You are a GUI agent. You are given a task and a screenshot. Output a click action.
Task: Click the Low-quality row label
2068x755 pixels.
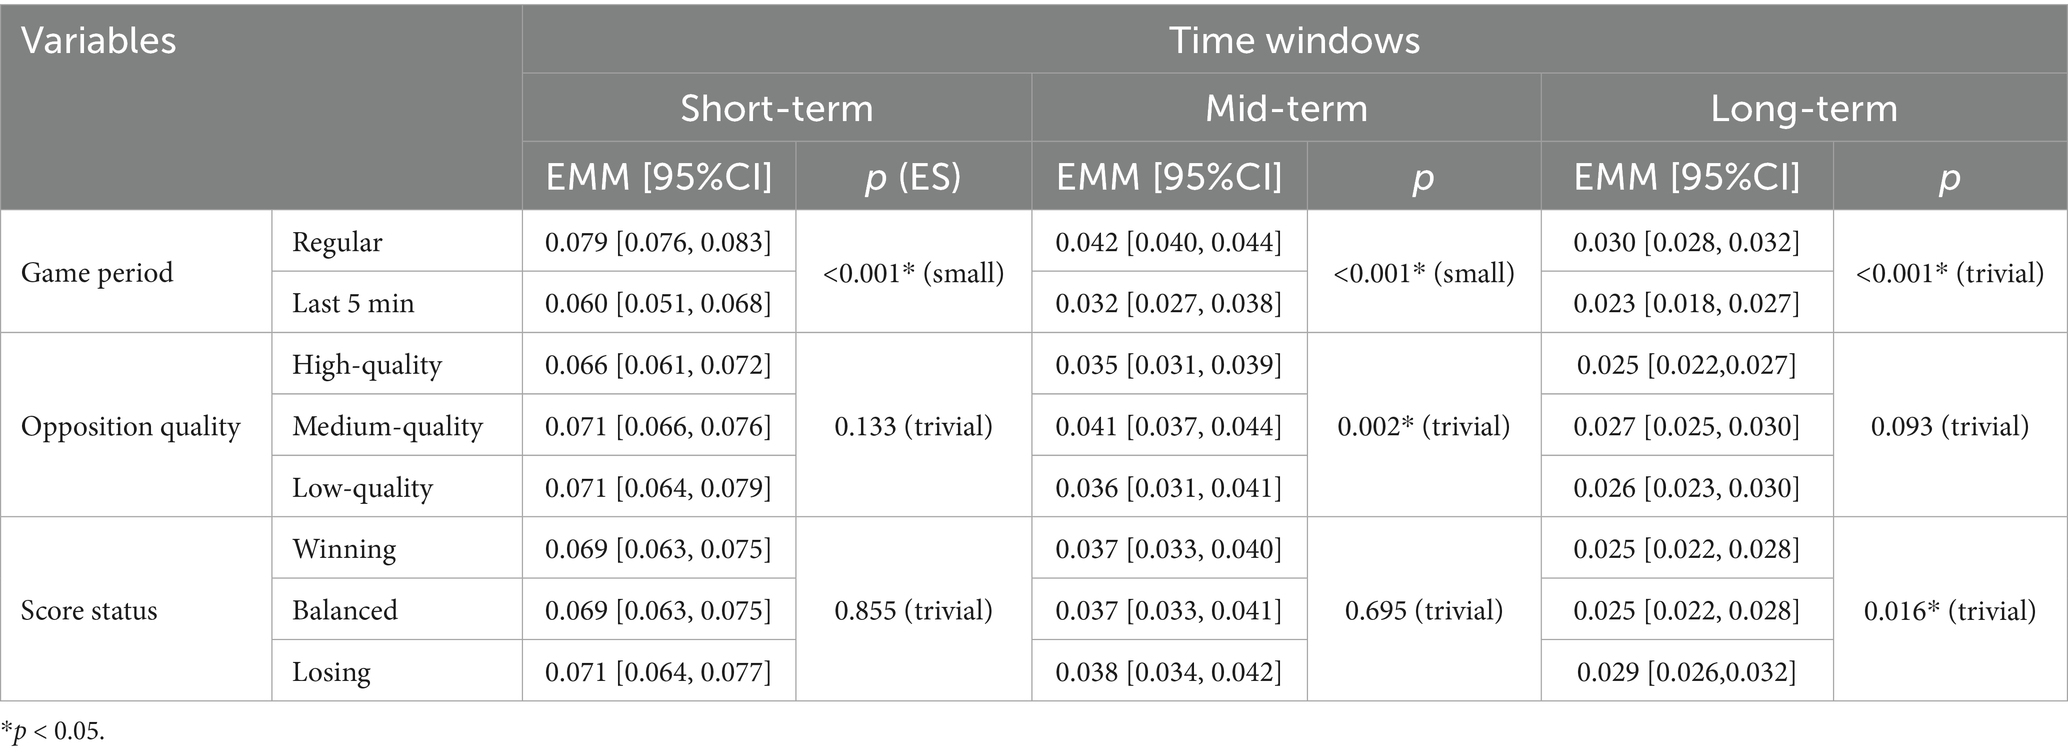362,488
